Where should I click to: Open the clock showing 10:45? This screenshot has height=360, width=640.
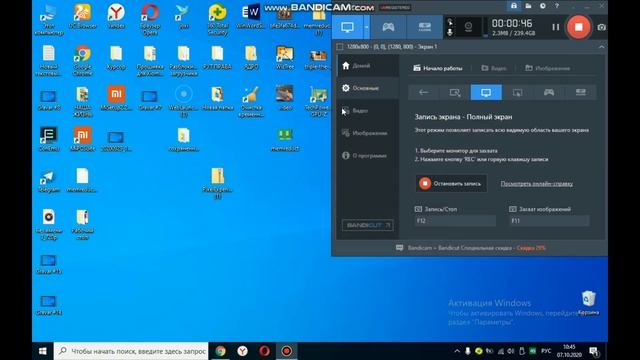coord(569,351)
